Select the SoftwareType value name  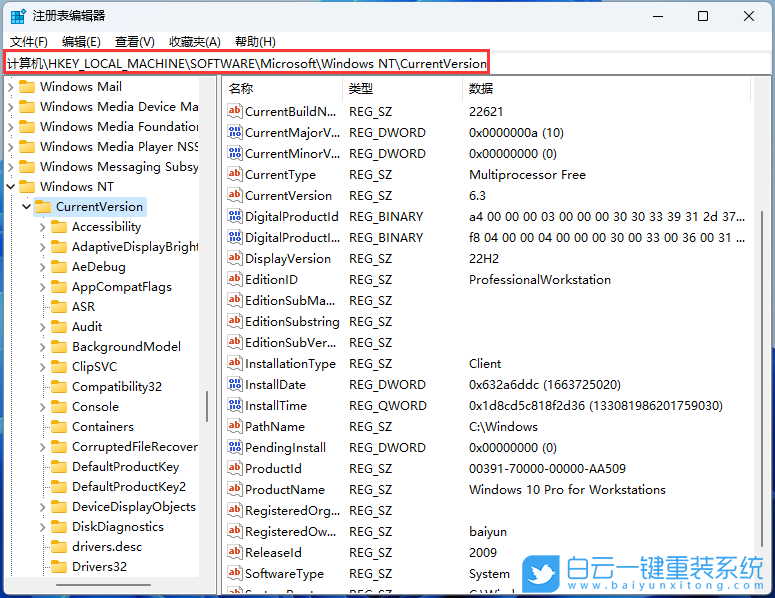pyautogui.click(x=284, y=574)
